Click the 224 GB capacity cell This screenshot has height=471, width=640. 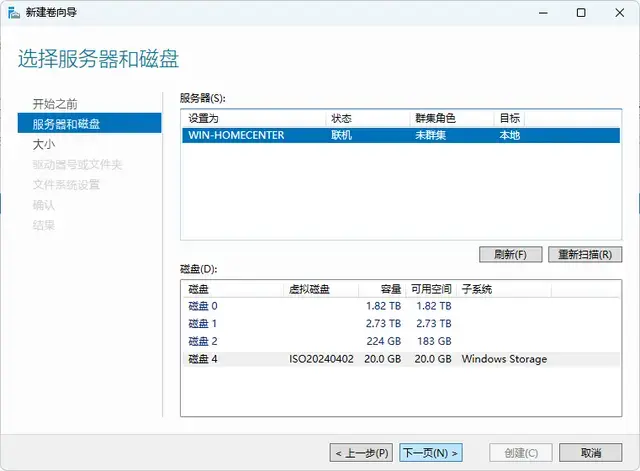[x=384, y=341]
